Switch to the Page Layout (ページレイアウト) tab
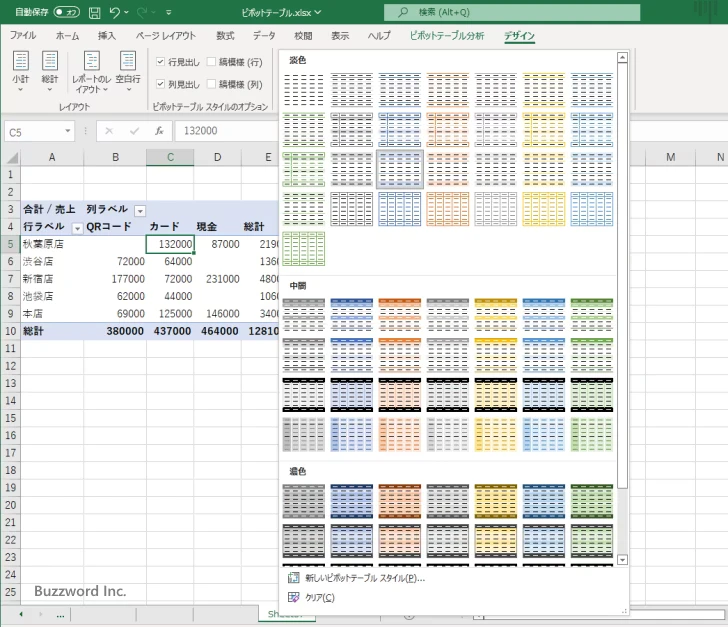Viewport: 728px width, 627px height. point(165,36)
